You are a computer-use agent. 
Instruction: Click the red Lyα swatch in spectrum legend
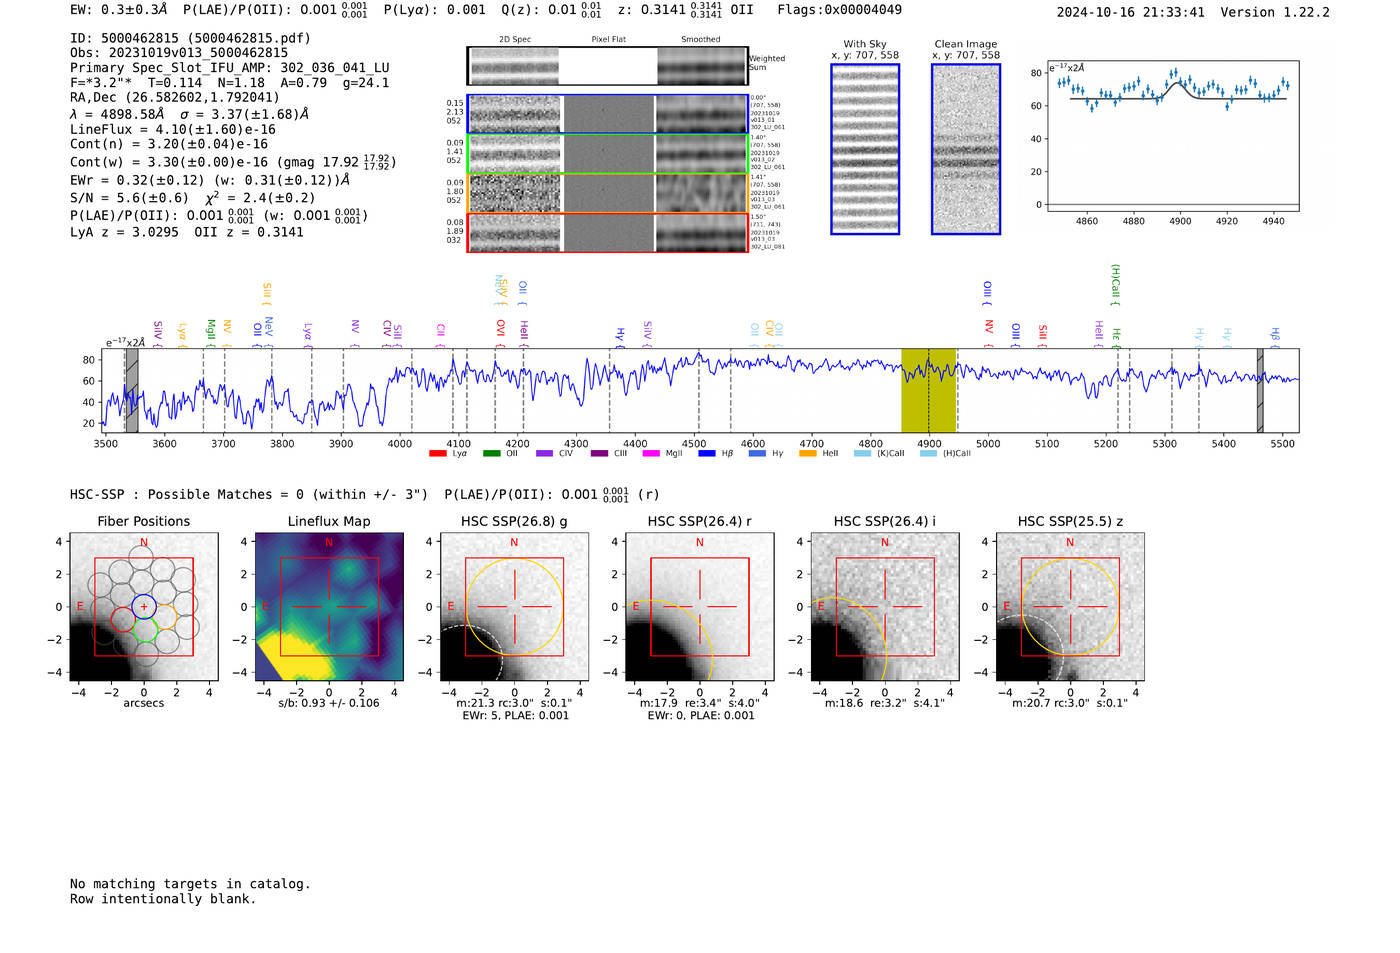tap(437, 454)
